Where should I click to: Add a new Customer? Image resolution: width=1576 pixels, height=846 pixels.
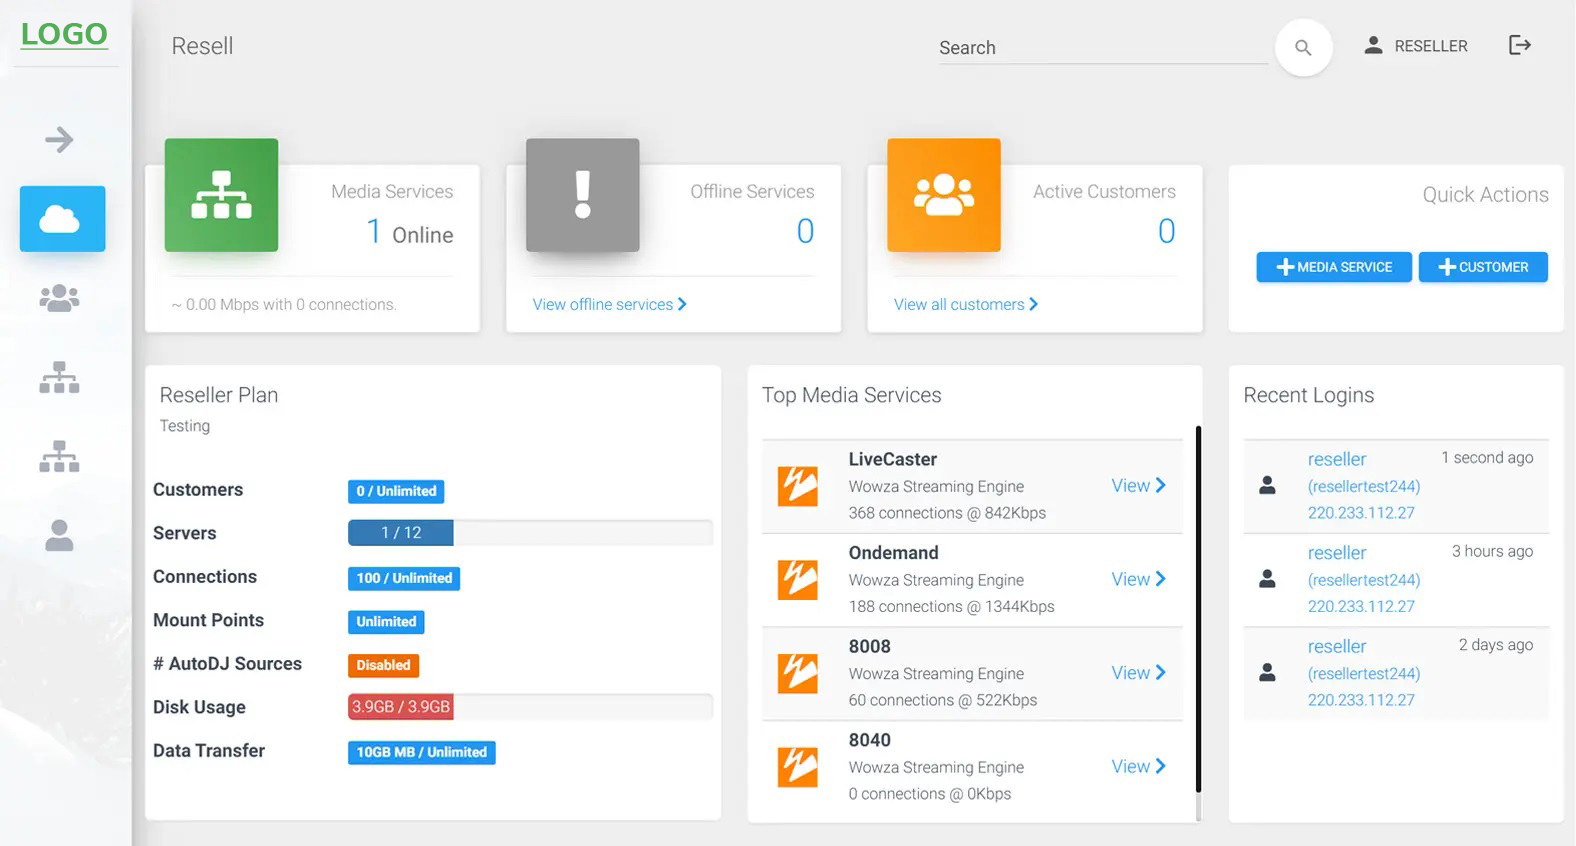click(x=1483, y=267)
